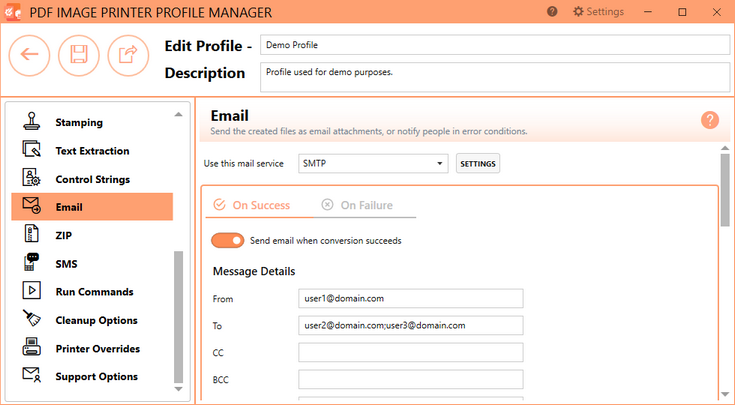This screenshot has height=405, width=735.
Task: Open the ZIP section label
Action: 63,236
